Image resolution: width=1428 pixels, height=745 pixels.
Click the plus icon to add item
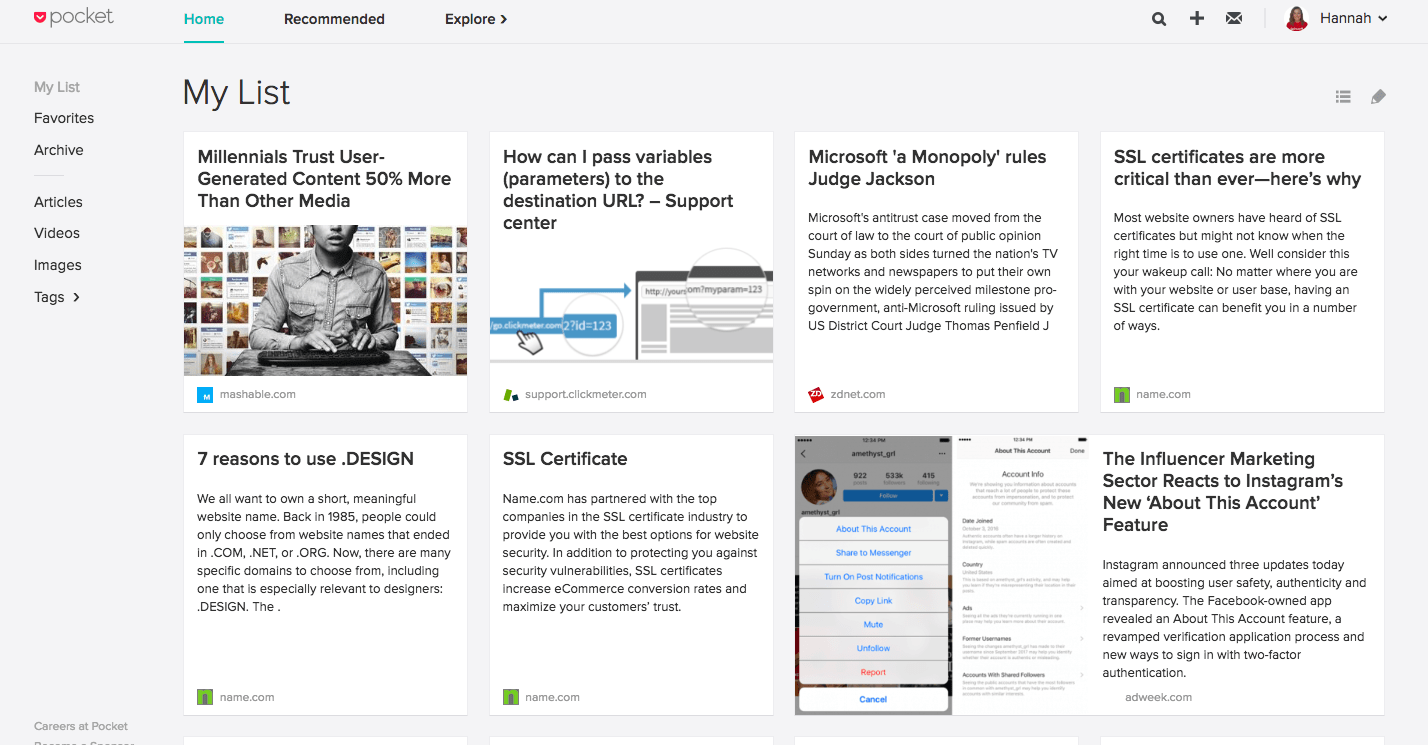1196,18
